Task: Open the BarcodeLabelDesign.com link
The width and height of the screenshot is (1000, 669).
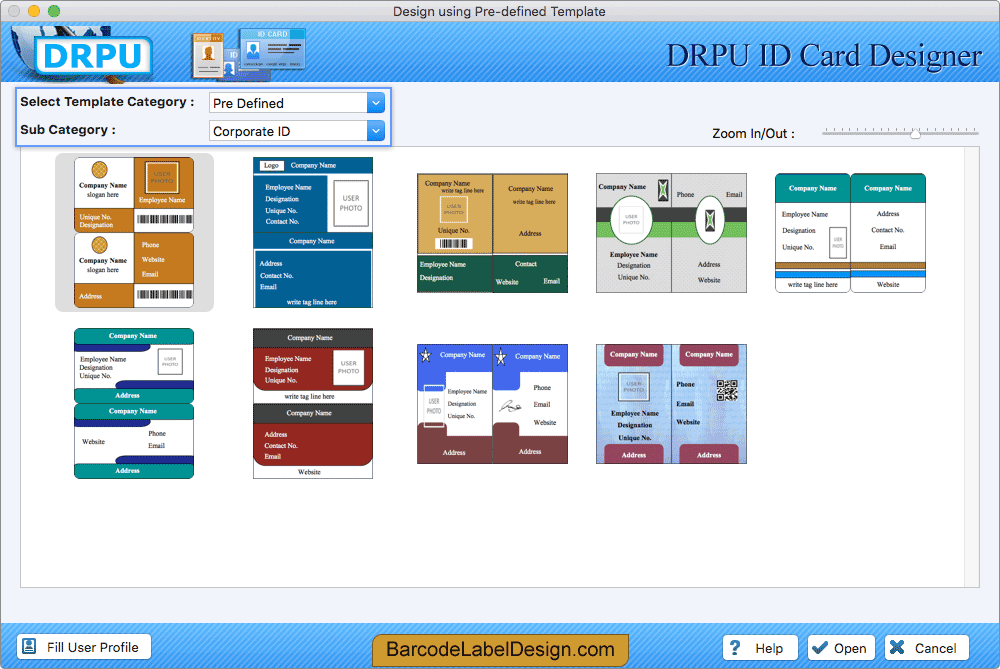Action: pos(501,649)
